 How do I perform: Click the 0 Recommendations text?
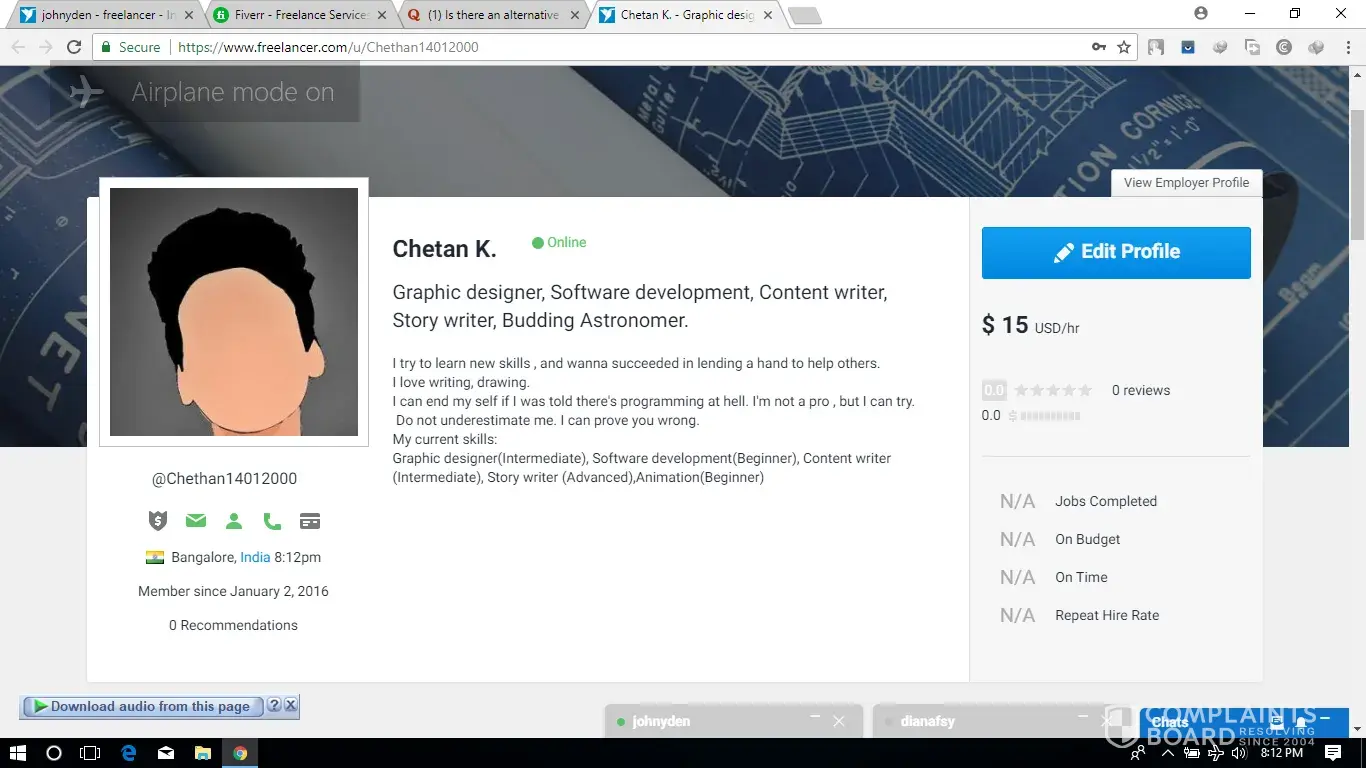click(x=233, y=625)
